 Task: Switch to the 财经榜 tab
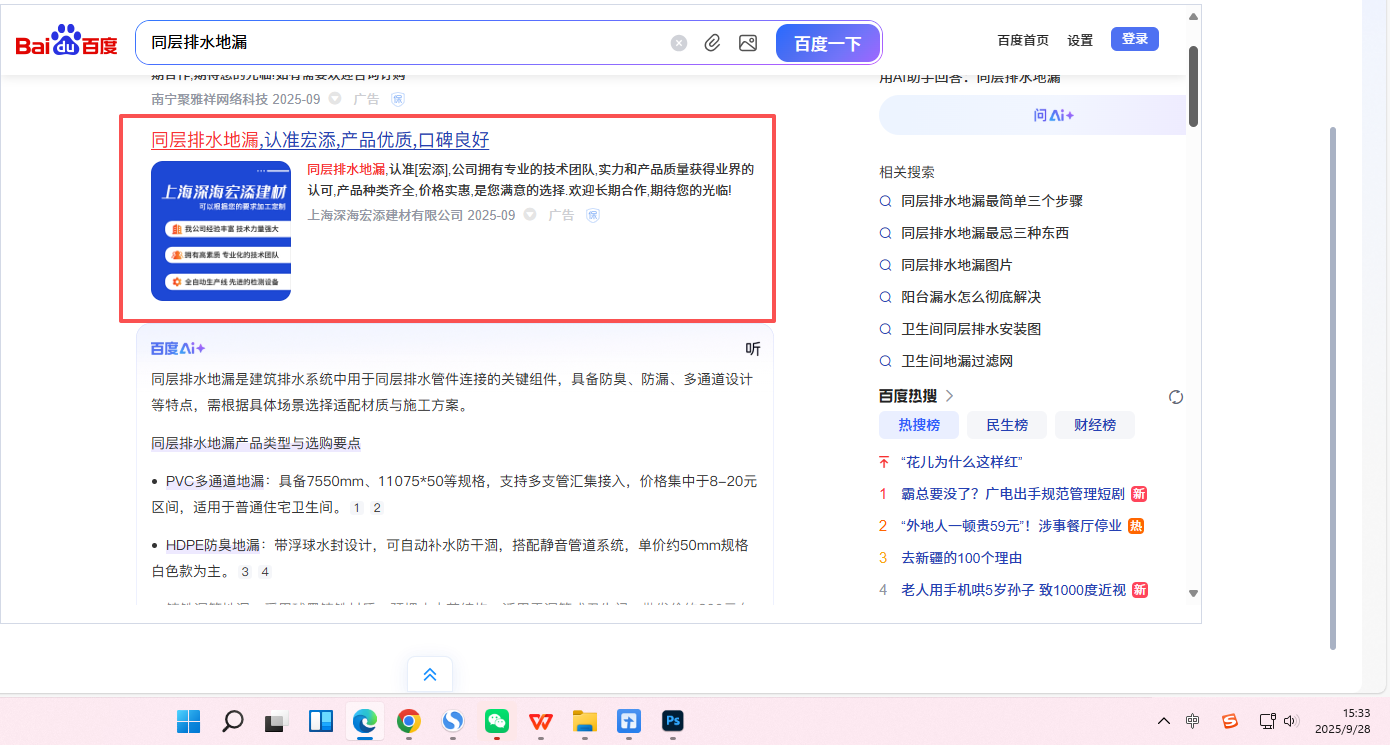tap(1094, 425)
